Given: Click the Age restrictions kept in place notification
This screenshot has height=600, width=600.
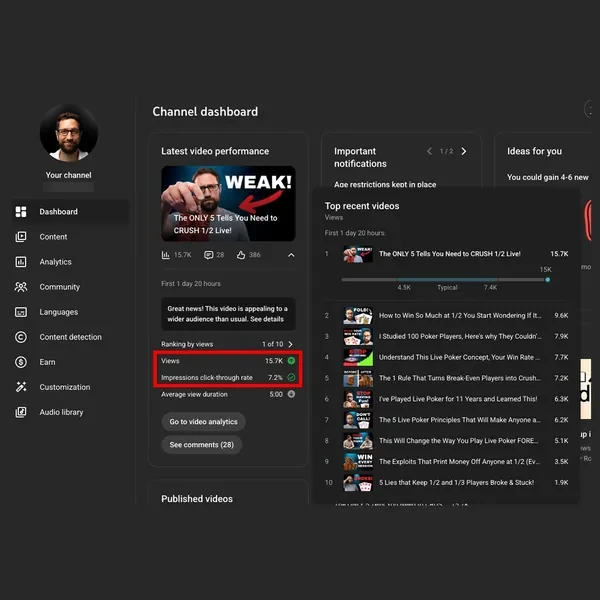Looking at the screenshot, I should [385, 184].
